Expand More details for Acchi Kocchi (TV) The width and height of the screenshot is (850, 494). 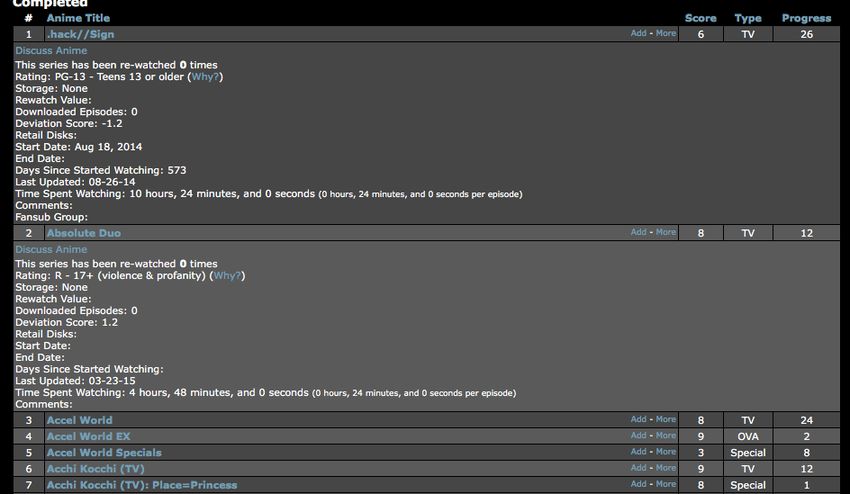click(x=666, y=468)
